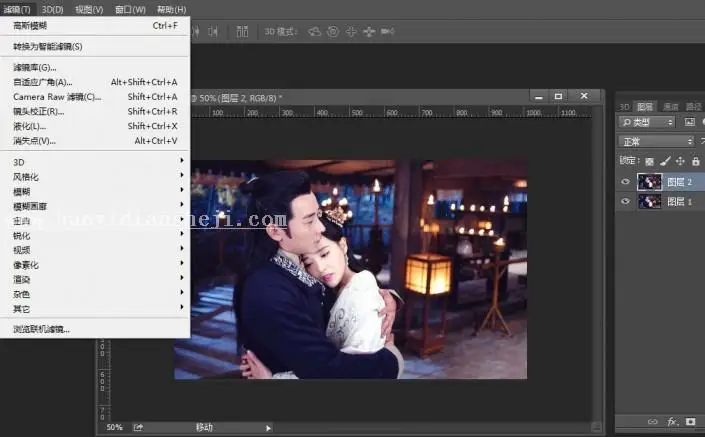The height and width of the screenshot is (437, 705).
Task: Minimize the document window
Action: (x=539, y=96)
